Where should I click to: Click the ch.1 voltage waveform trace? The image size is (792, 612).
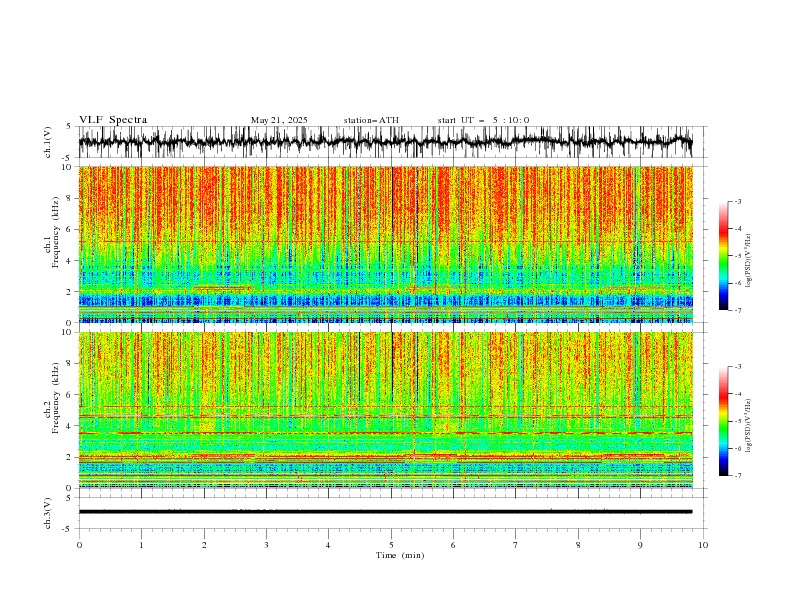point(385,141)
